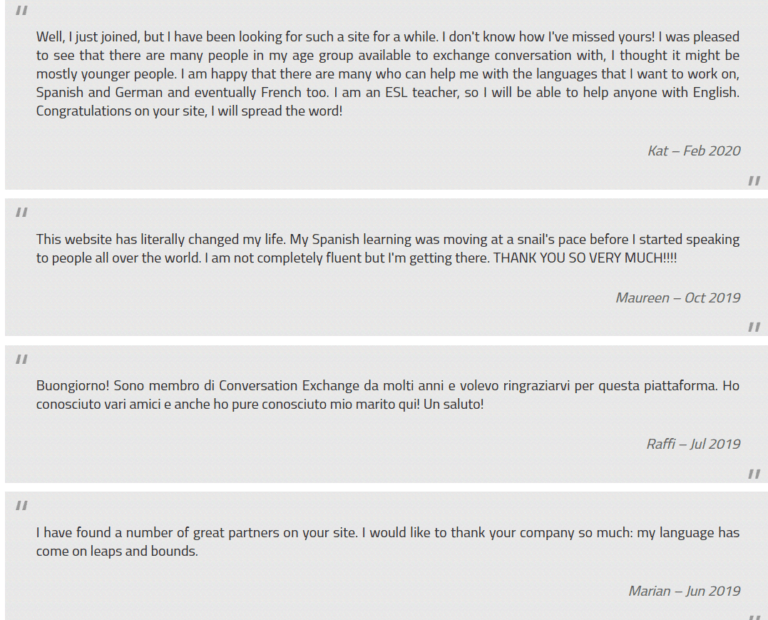Image resolution: width=768 pixels, height=620 pixels.
Task: Click the opening quote mark on Maureen's testimonial
Action: click(22, 212)
